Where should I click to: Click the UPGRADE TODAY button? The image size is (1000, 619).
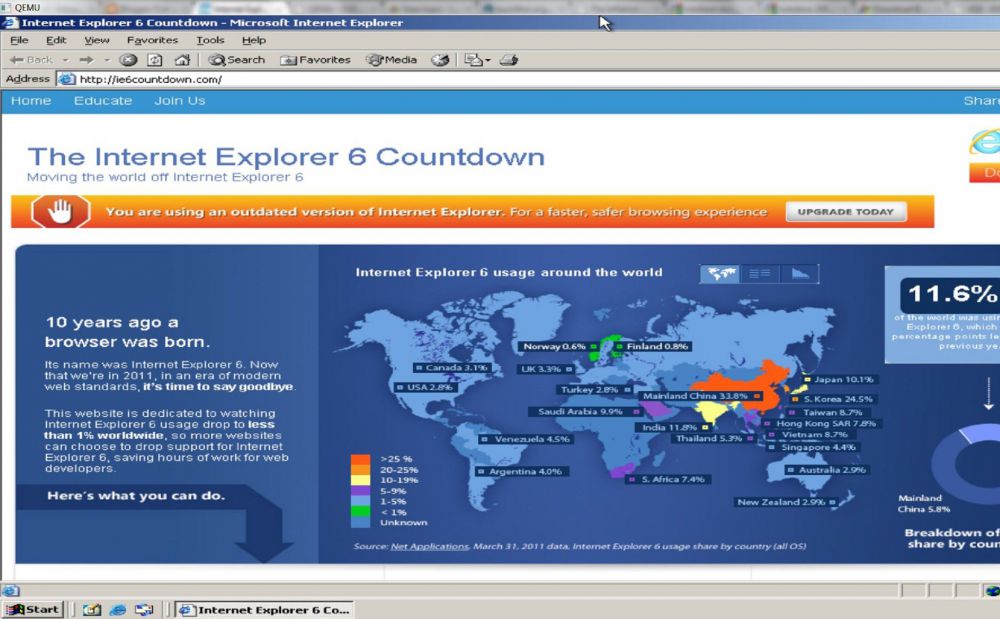(x=846, y=212)
